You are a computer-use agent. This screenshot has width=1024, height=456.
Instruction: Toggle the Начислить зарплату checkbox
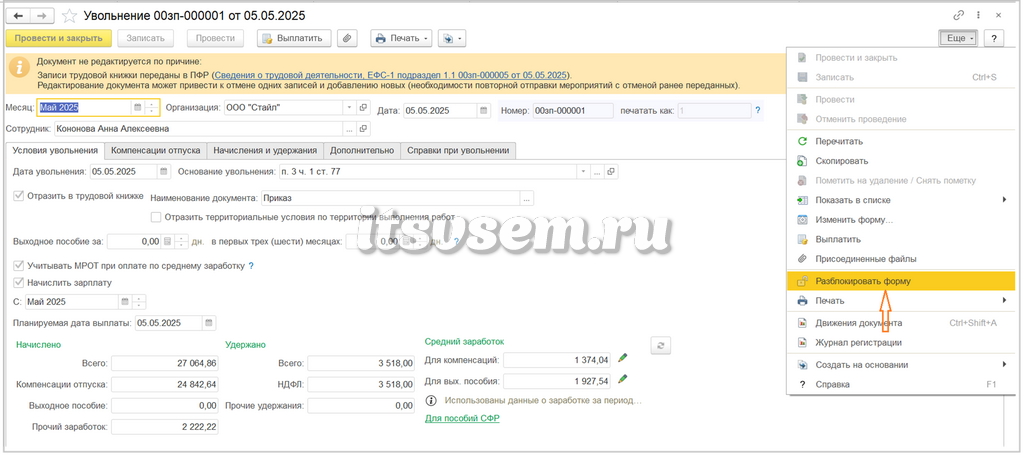18,283
